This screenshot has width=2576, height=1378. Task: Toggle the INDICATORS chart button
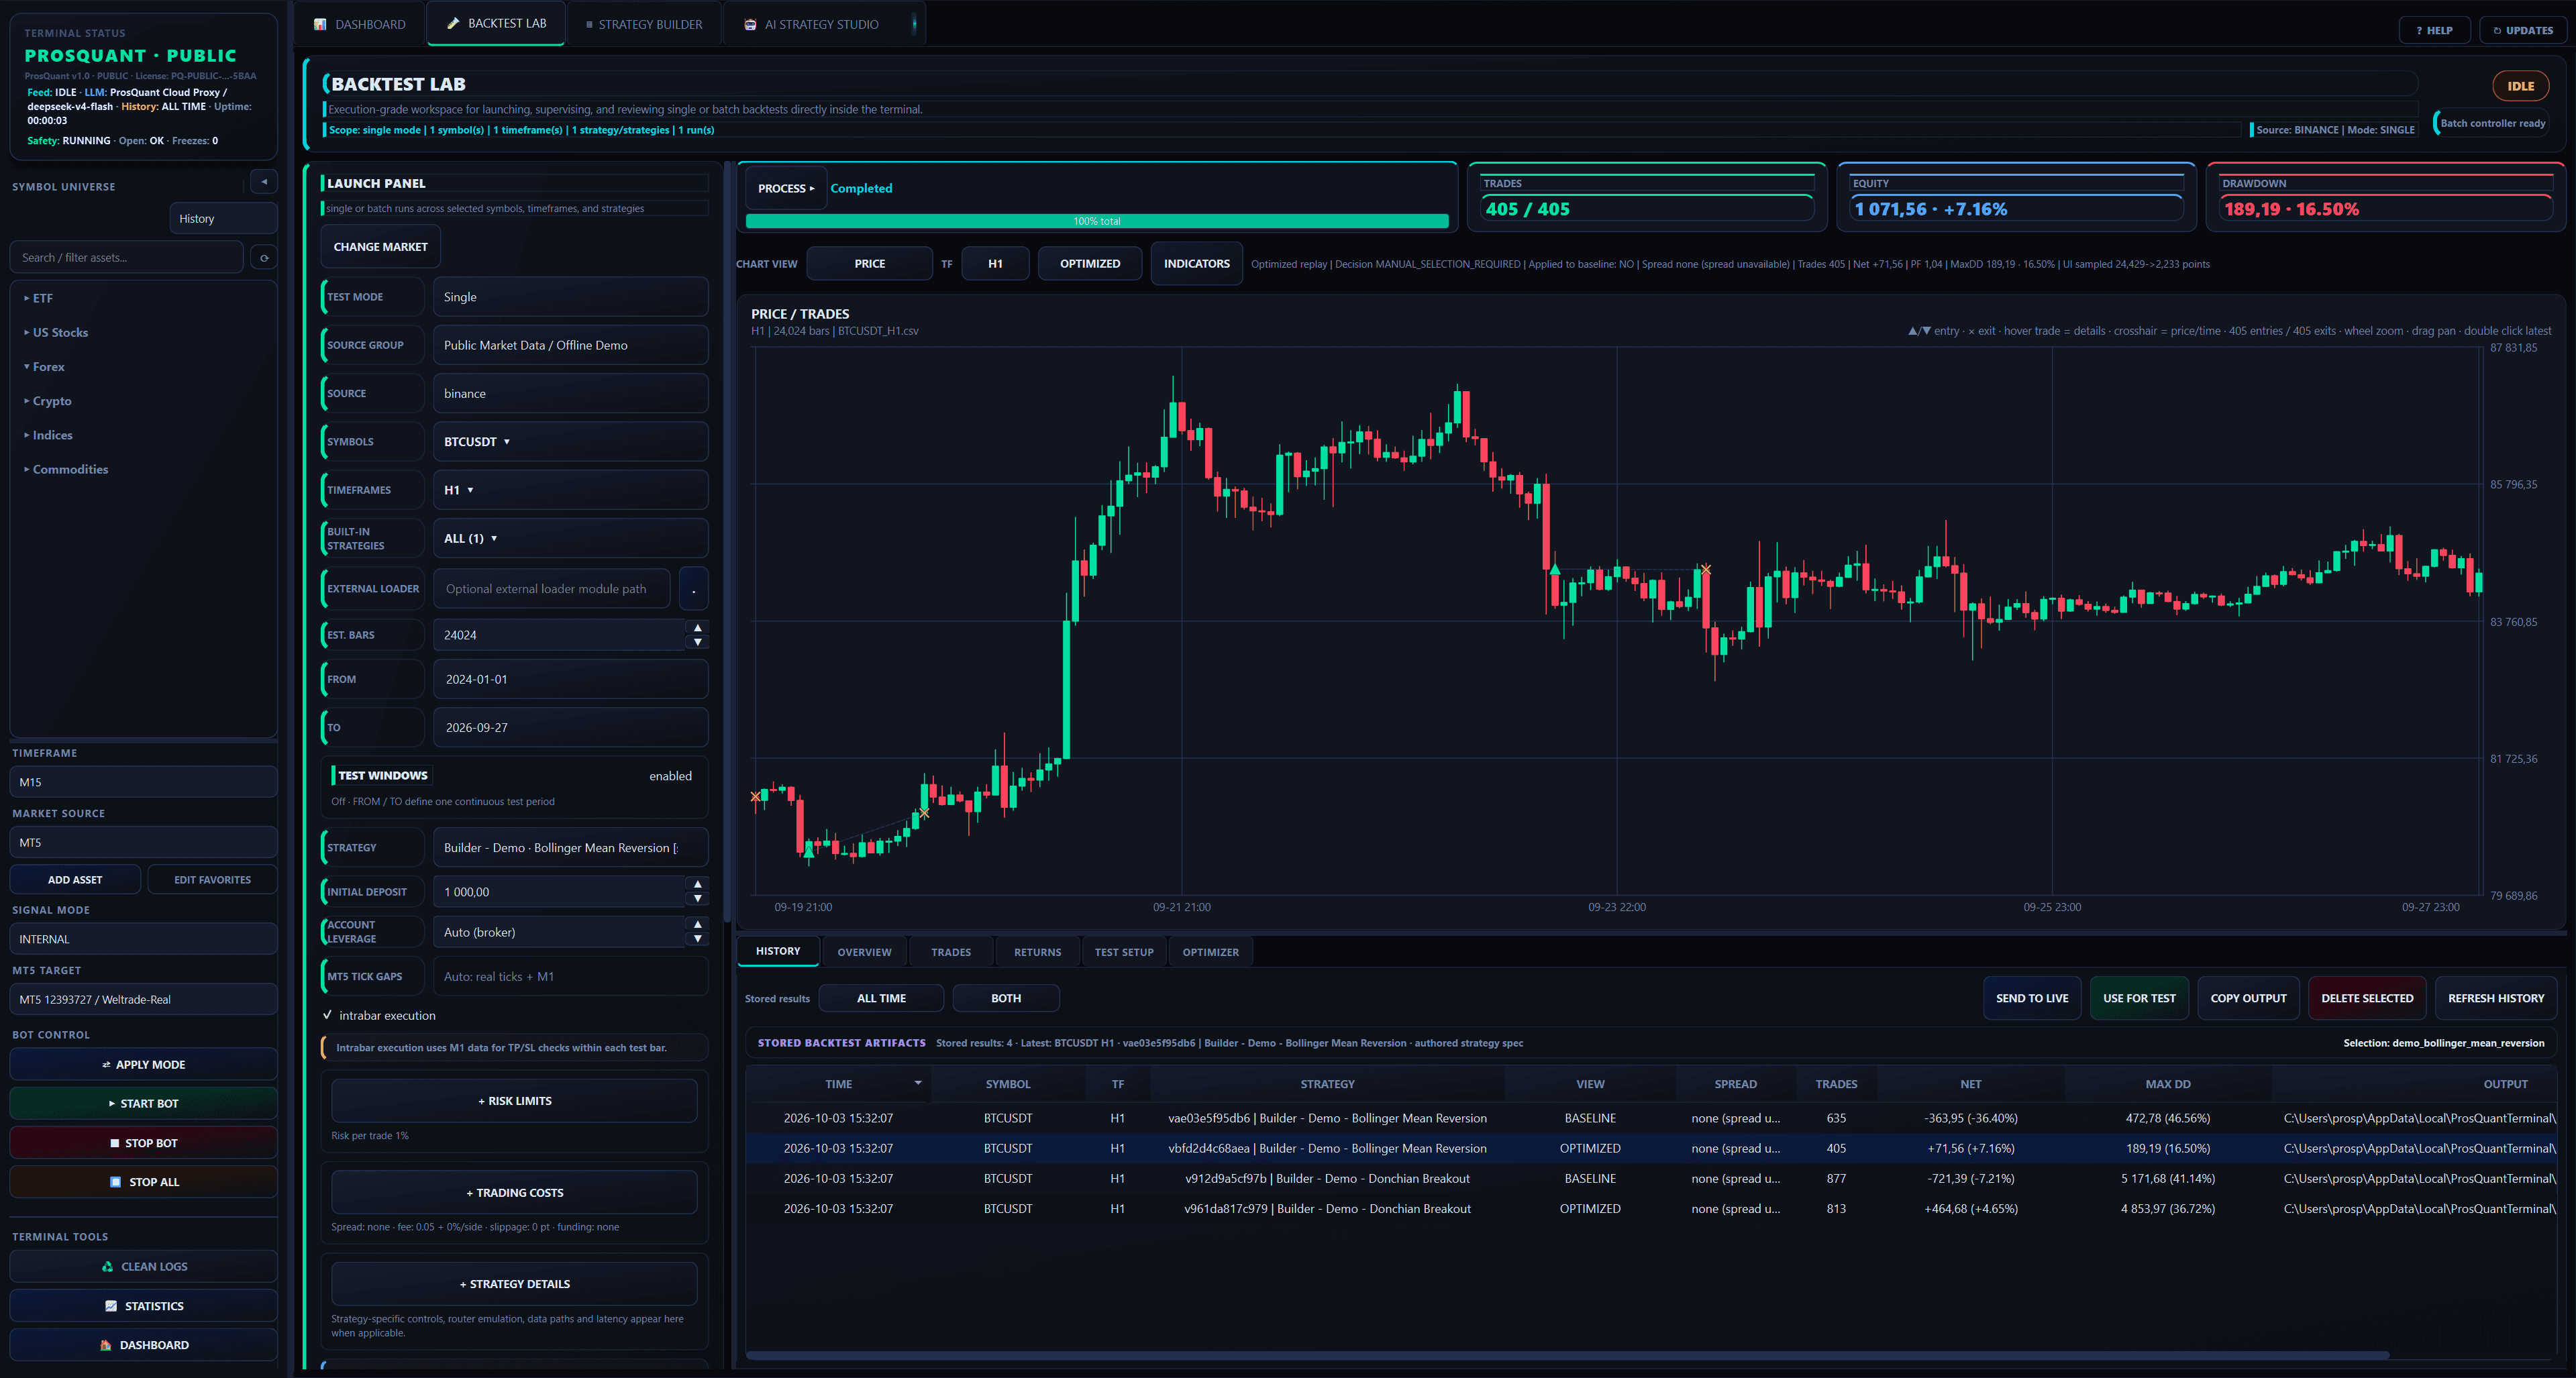click(x=1196, y=264)
